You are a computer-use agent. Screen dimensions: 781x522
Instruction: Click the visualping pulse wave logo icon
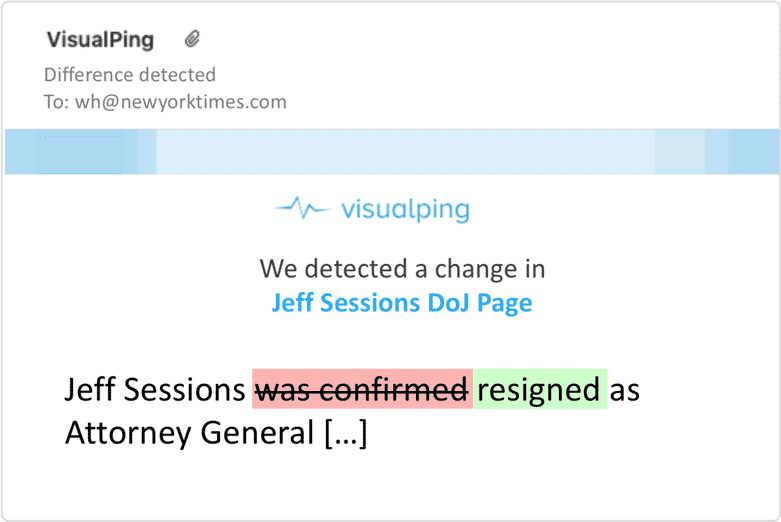pos(302,208)
